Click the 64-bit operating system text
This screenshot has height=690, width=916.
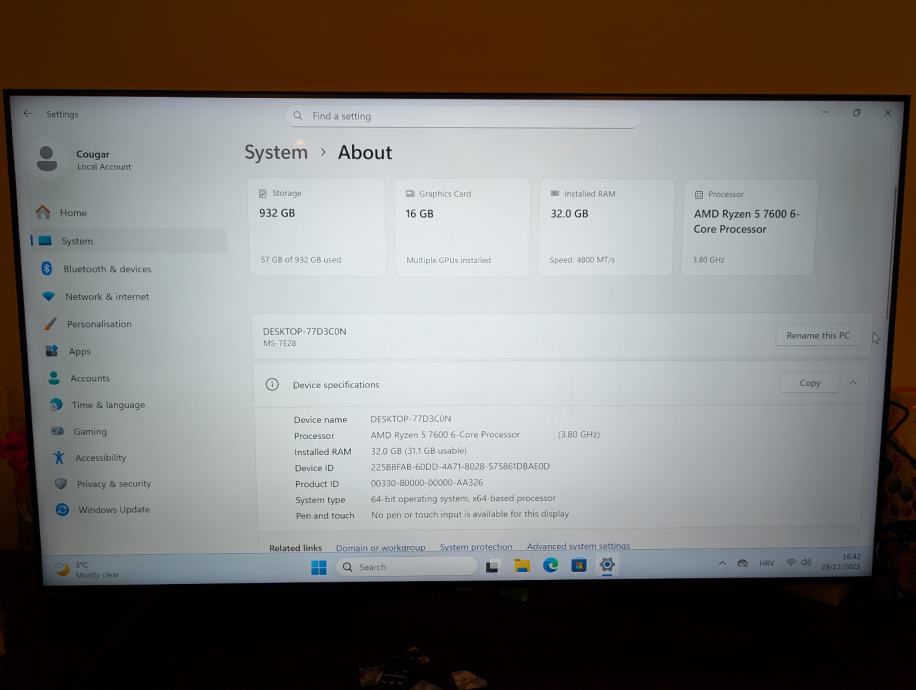coord(463,498)
